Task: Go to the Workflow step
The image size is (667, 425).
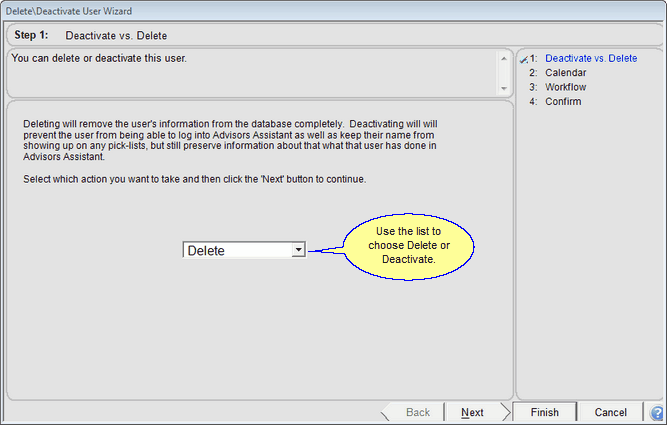Action: pos(565,87)
